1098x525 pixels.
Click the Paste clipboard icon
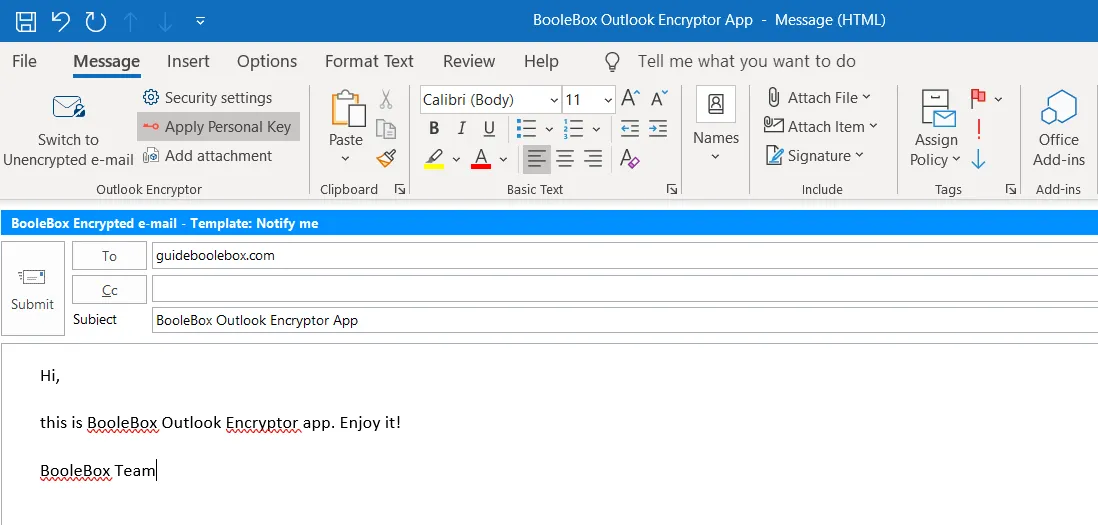[x=348, y=110]
